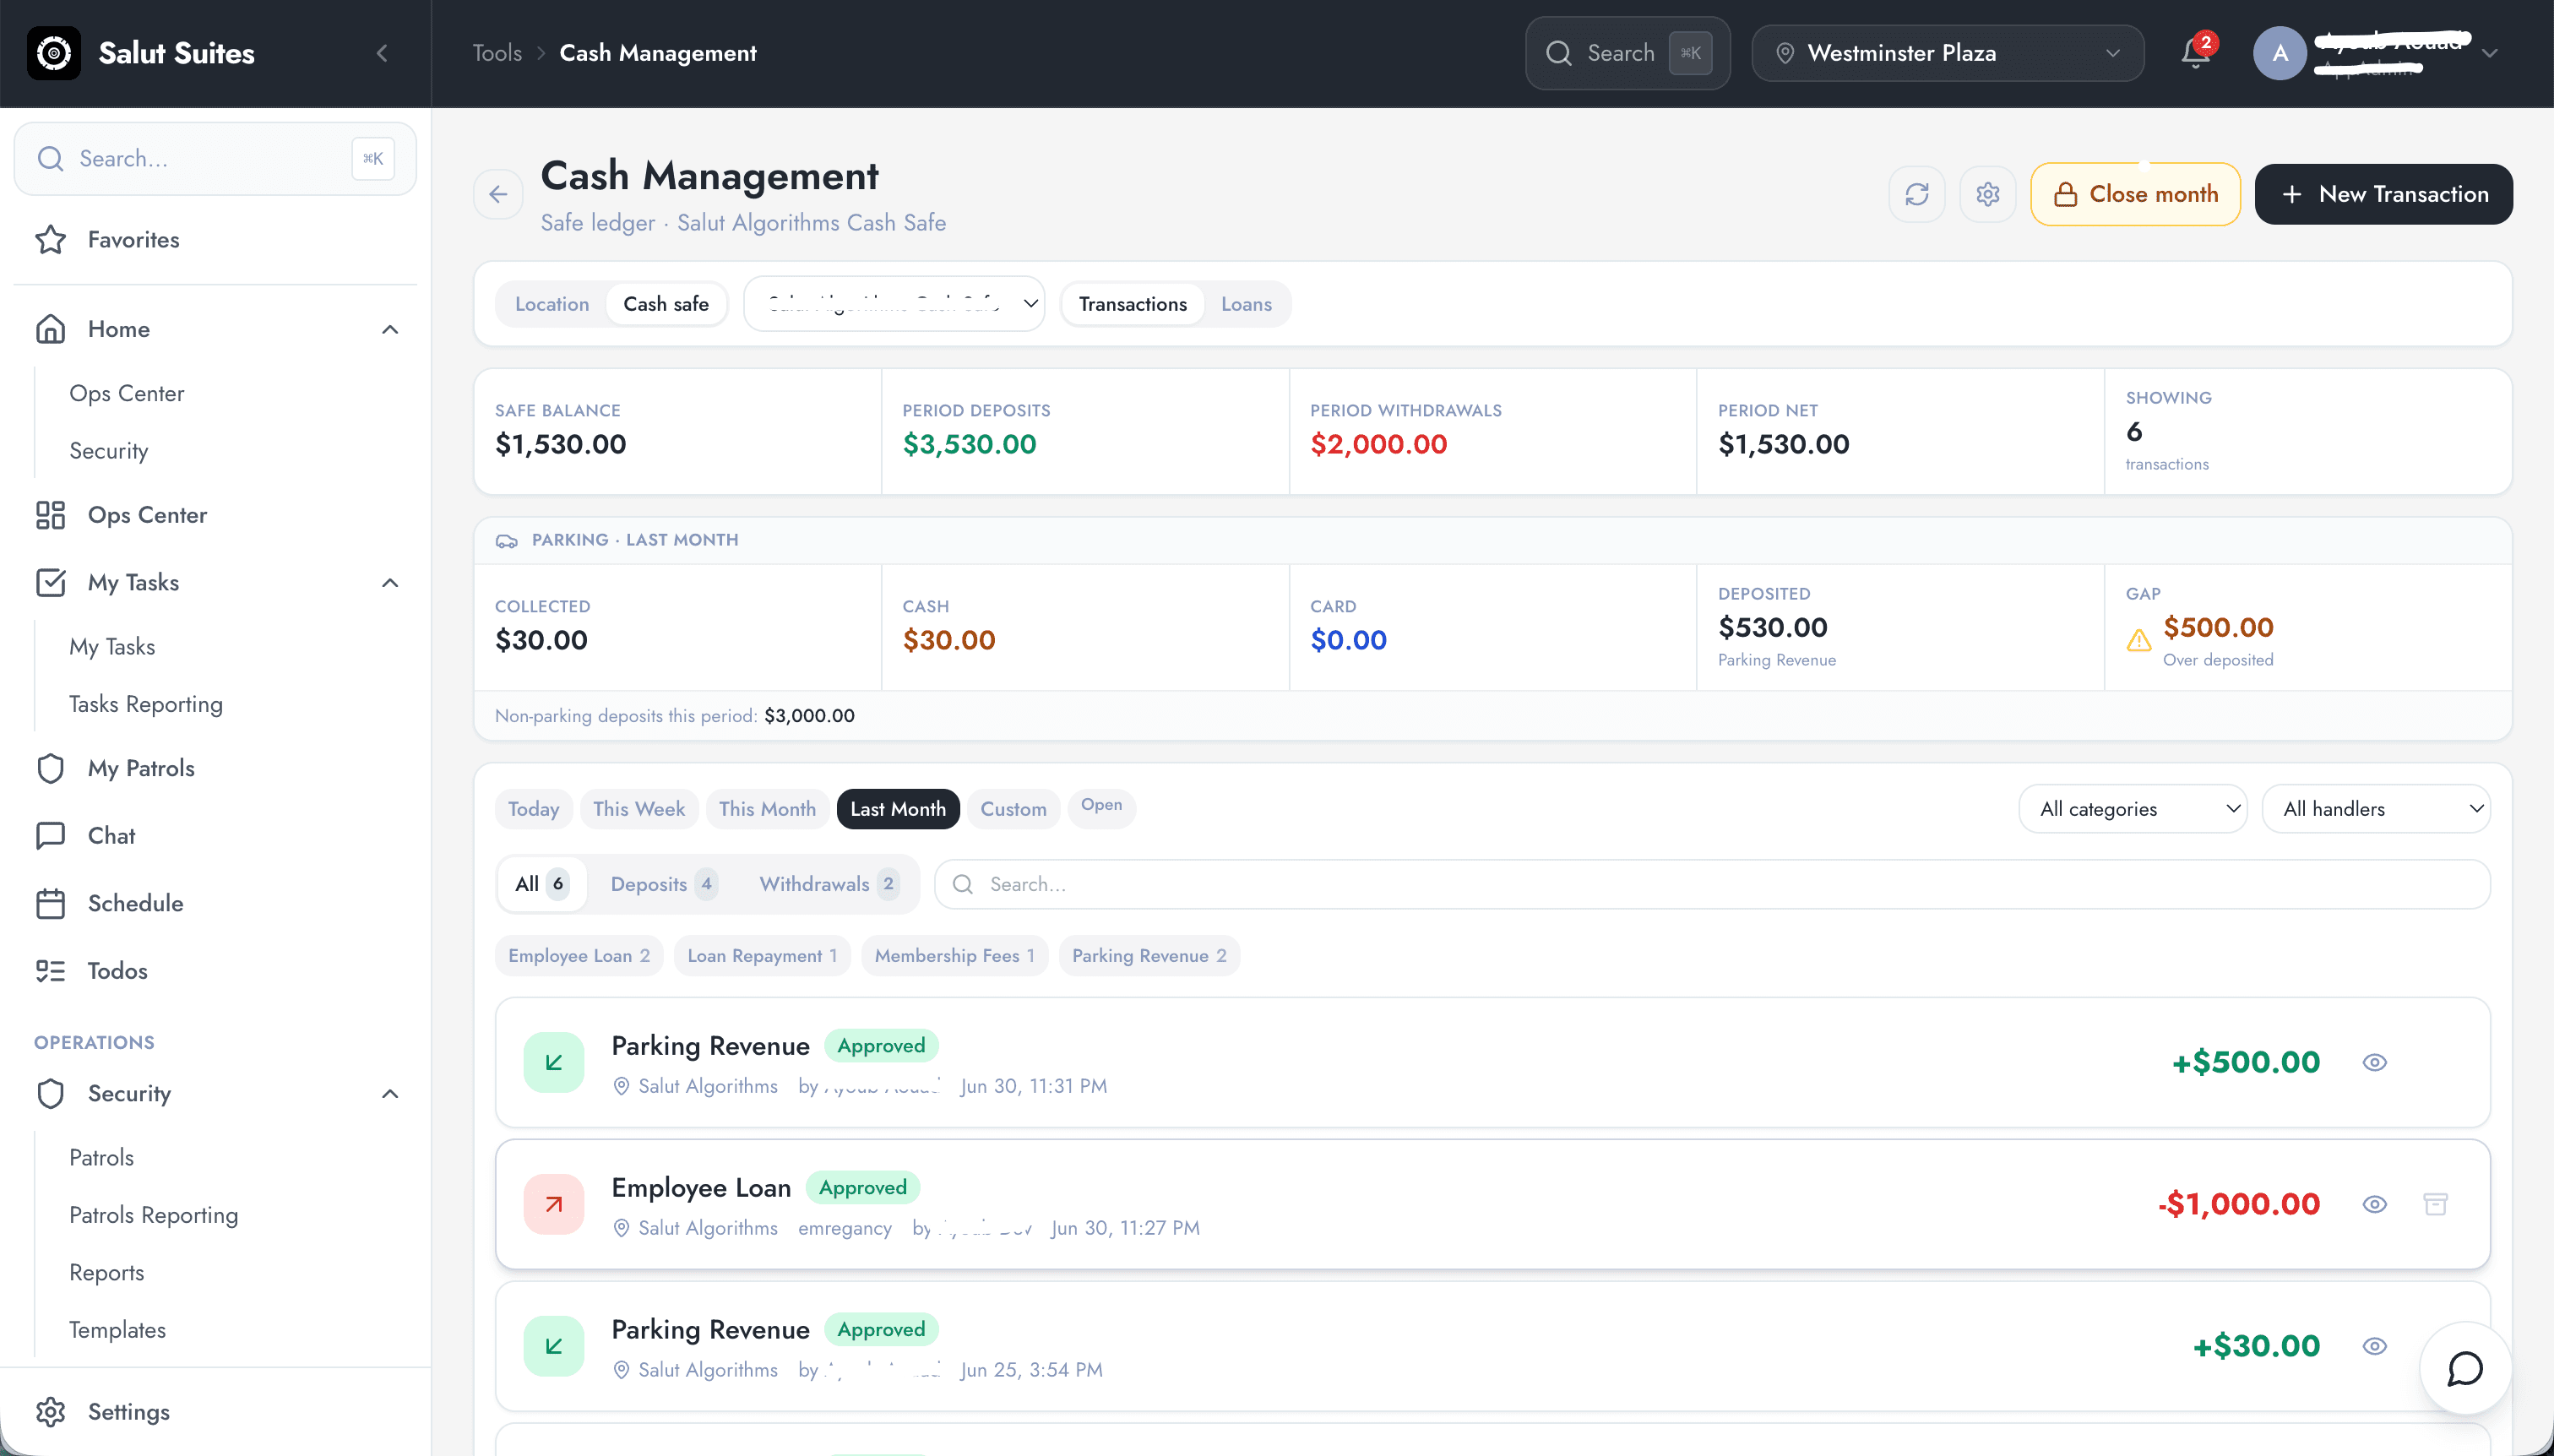The width and height of the screenshot is (2554, 1456).
Task: Click the deposit arrow icon for +$500.00 Parking Revenue
Action: click(x=554, y=1062)
